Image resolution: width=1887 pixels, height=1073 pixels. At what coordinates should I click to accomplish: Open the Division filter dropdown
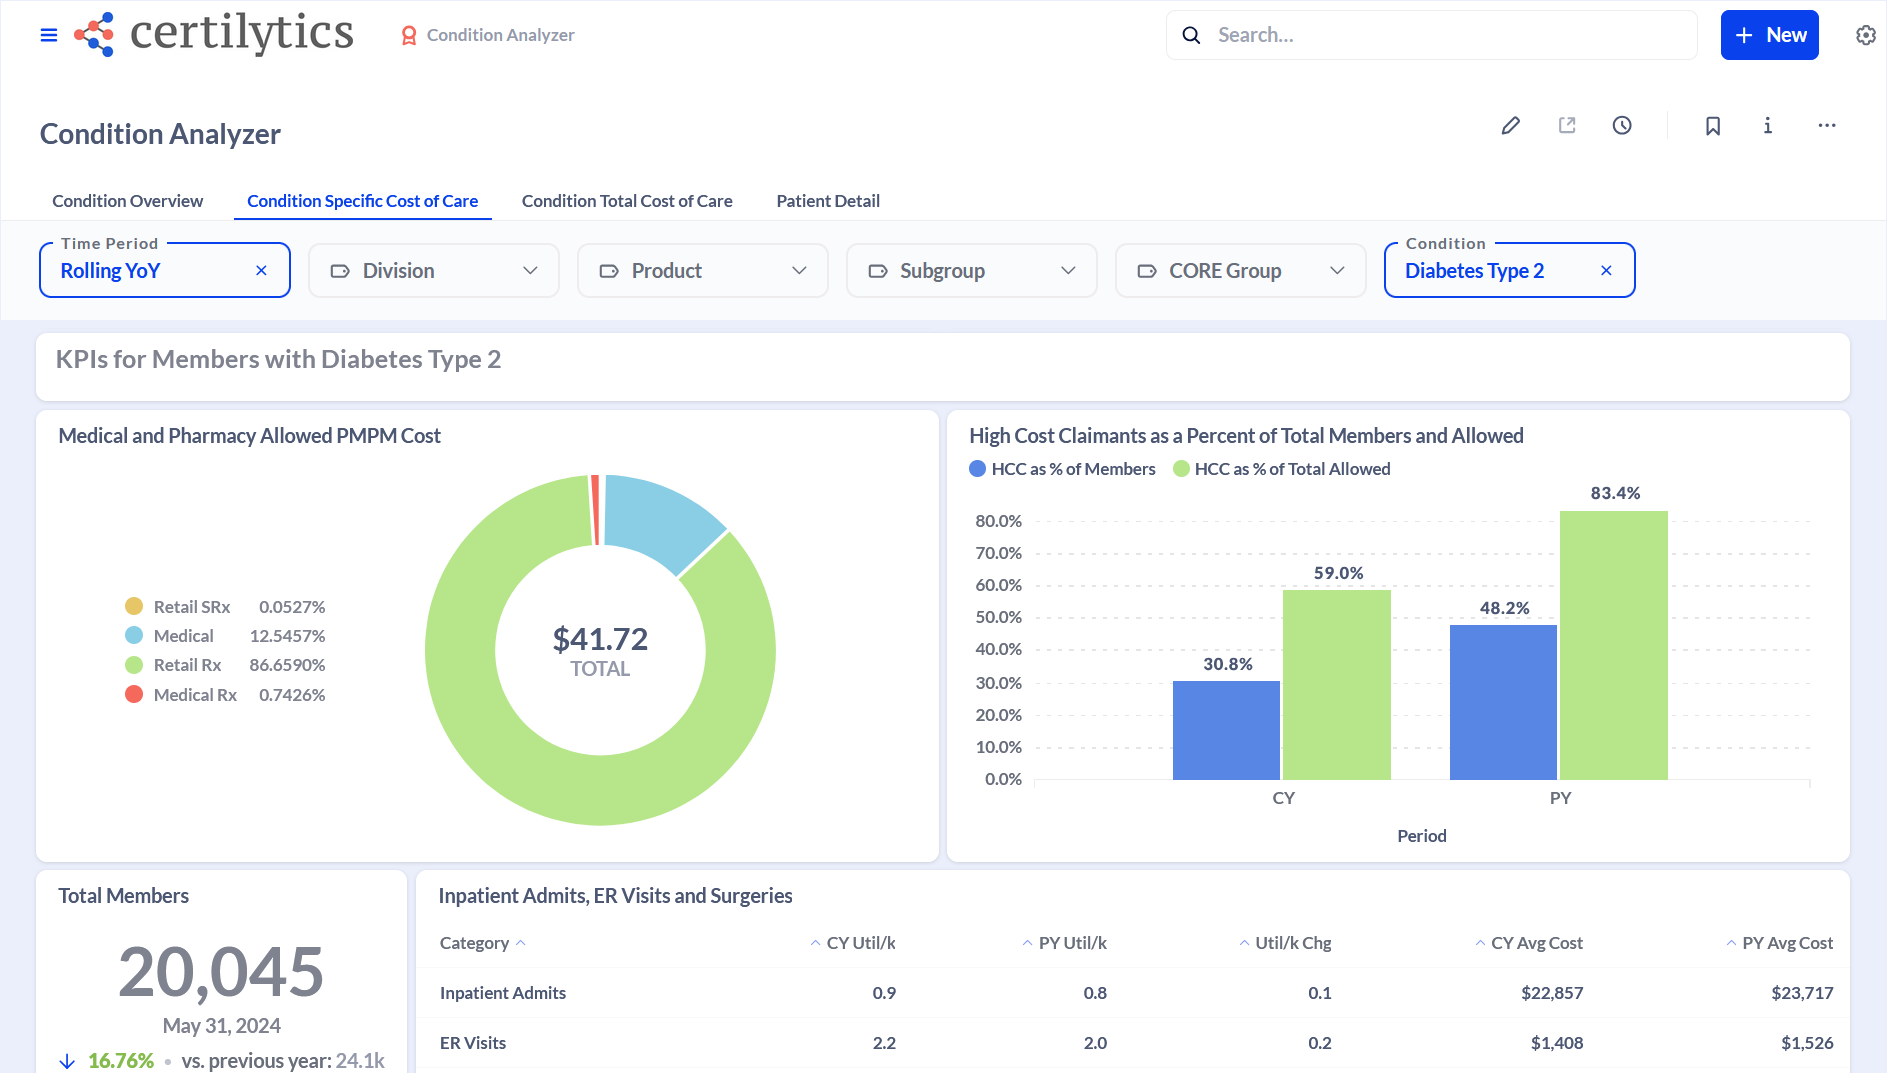[x=433, y=270]
